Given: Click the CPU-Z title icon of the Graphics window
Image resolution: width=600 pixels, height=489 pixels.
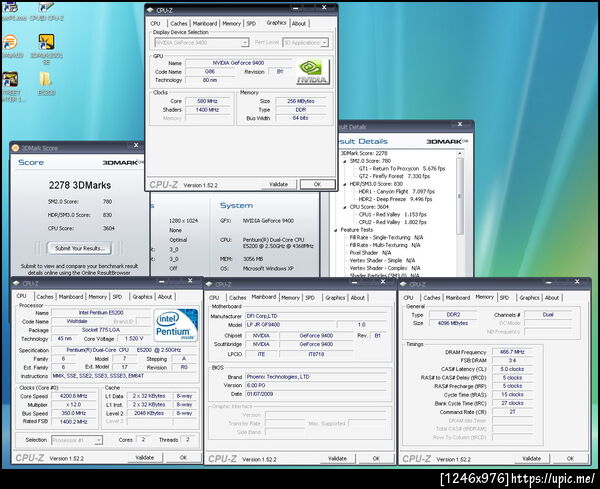Looking at the screenshot, I should pyautogui.click(x=150, y=10).
